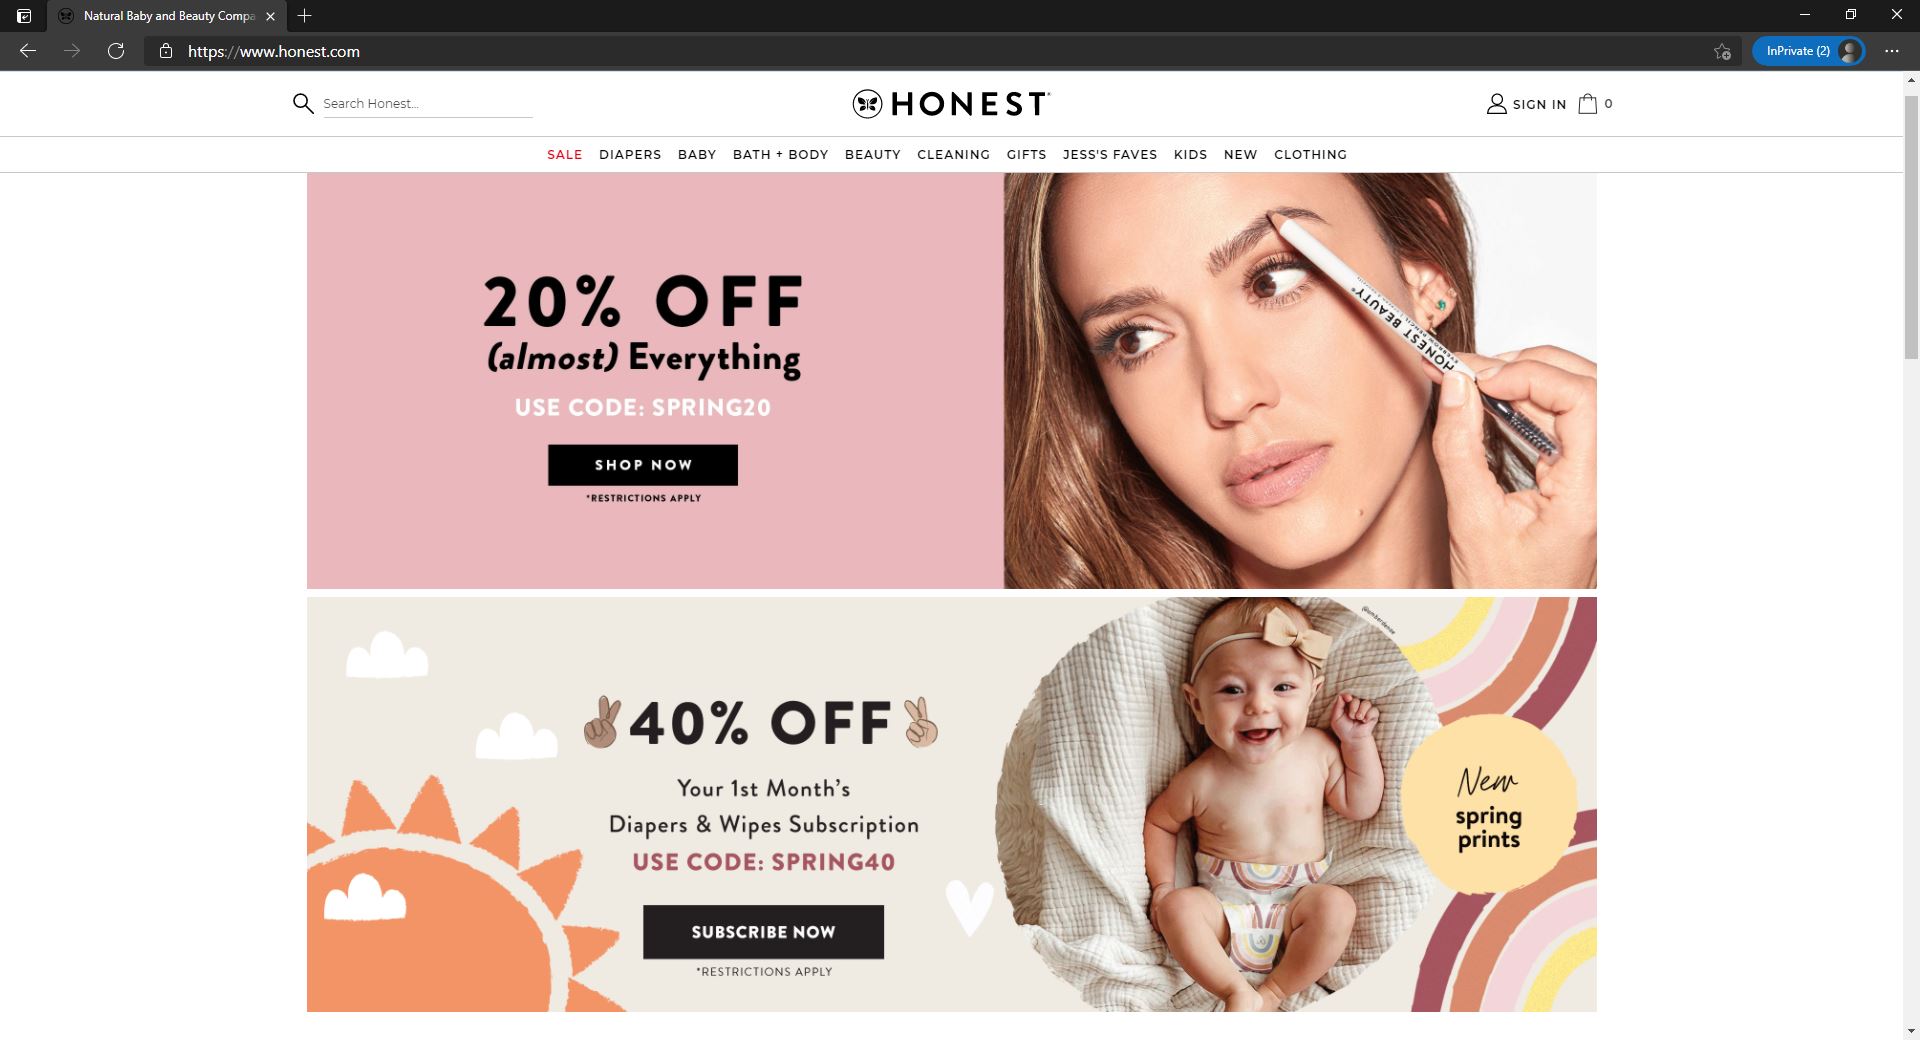
Task: Go back using browser back arrow
Action: point(28,51)
